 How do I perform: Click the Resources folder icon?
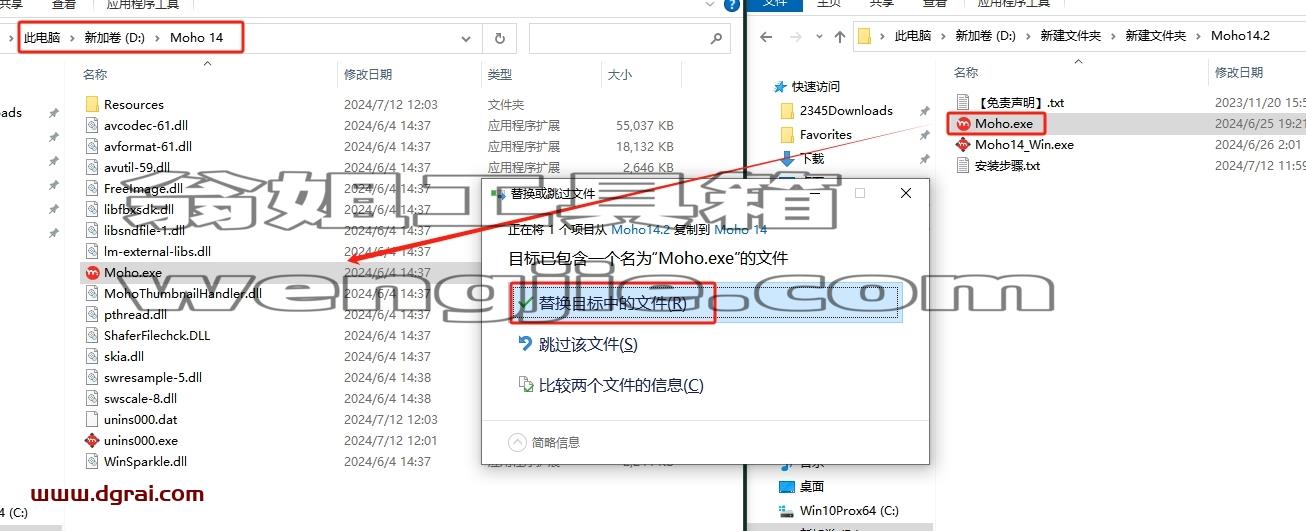click(x=92, y=104)
